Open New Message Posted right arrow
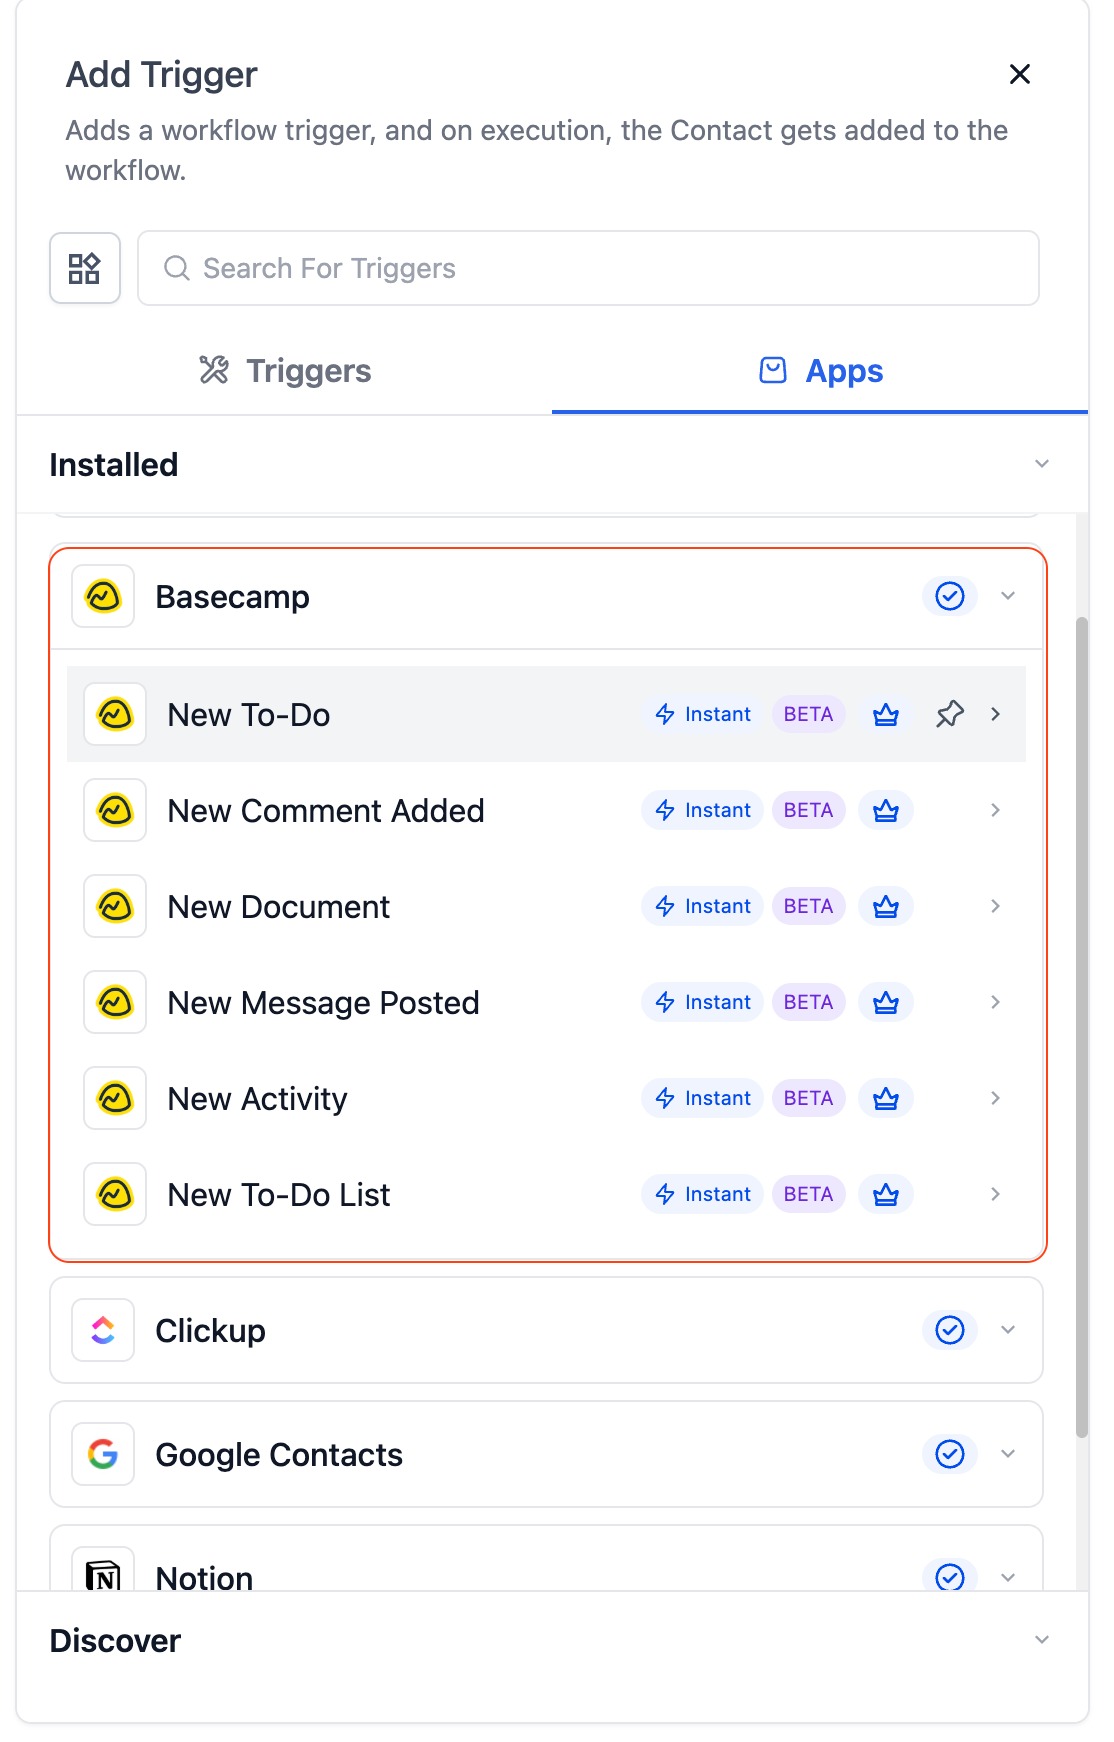Viewport: 1114px width, 1742px height. 995,1002
